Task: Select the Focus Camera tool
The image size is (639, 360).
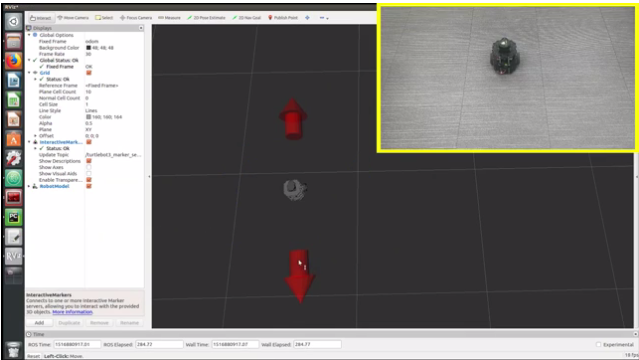Action: [136, 18]
